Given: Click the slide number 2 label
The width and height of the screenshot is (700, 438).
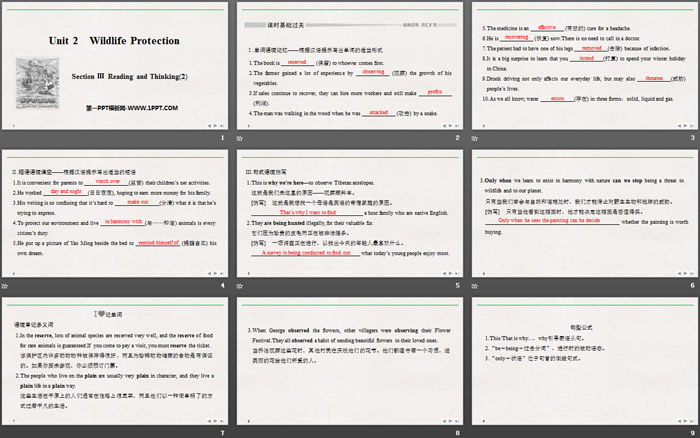Looking at the screenshot, I should click(x=457, y=138).
